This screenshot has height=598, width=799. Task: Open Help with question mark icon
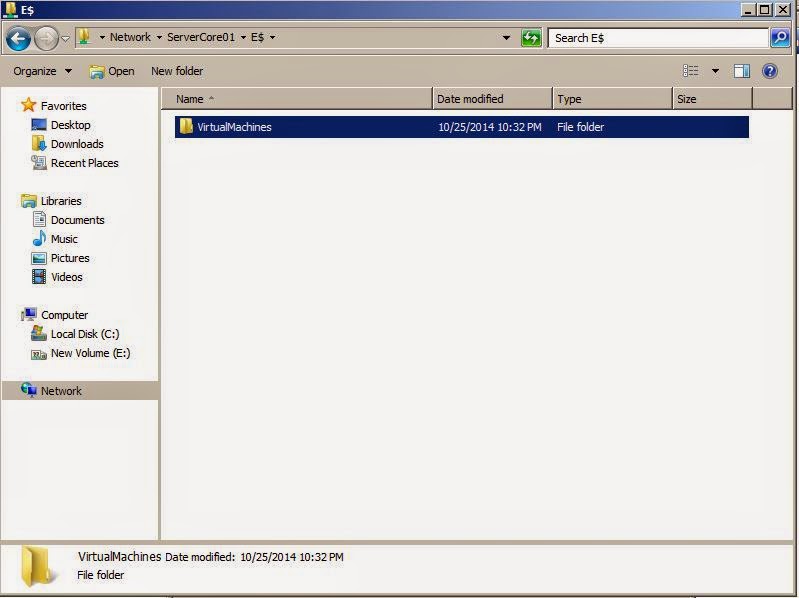(x=769, y=71)
